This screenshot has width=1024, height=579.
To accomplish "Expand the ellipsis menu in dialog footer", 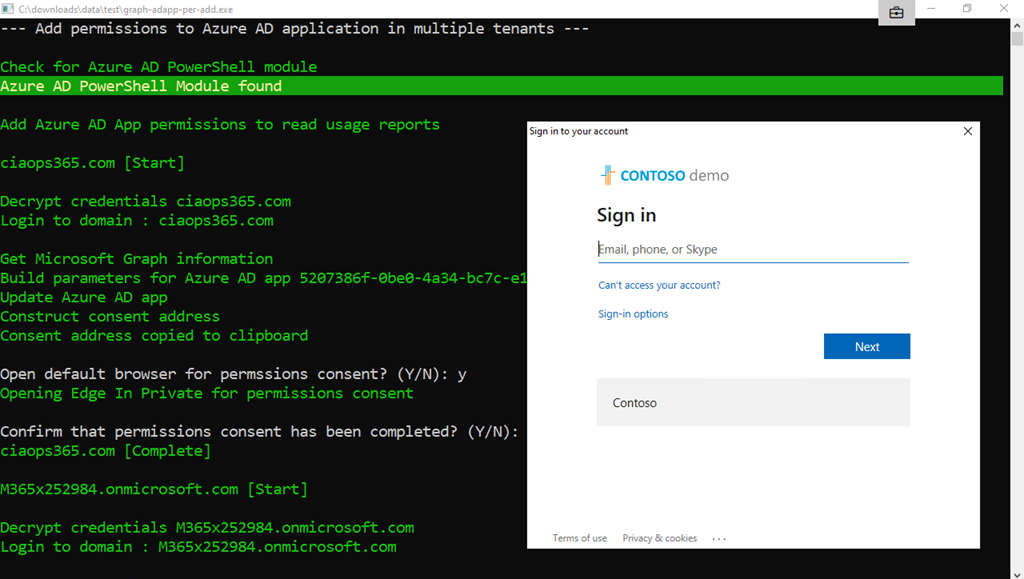I will [719, 538].
